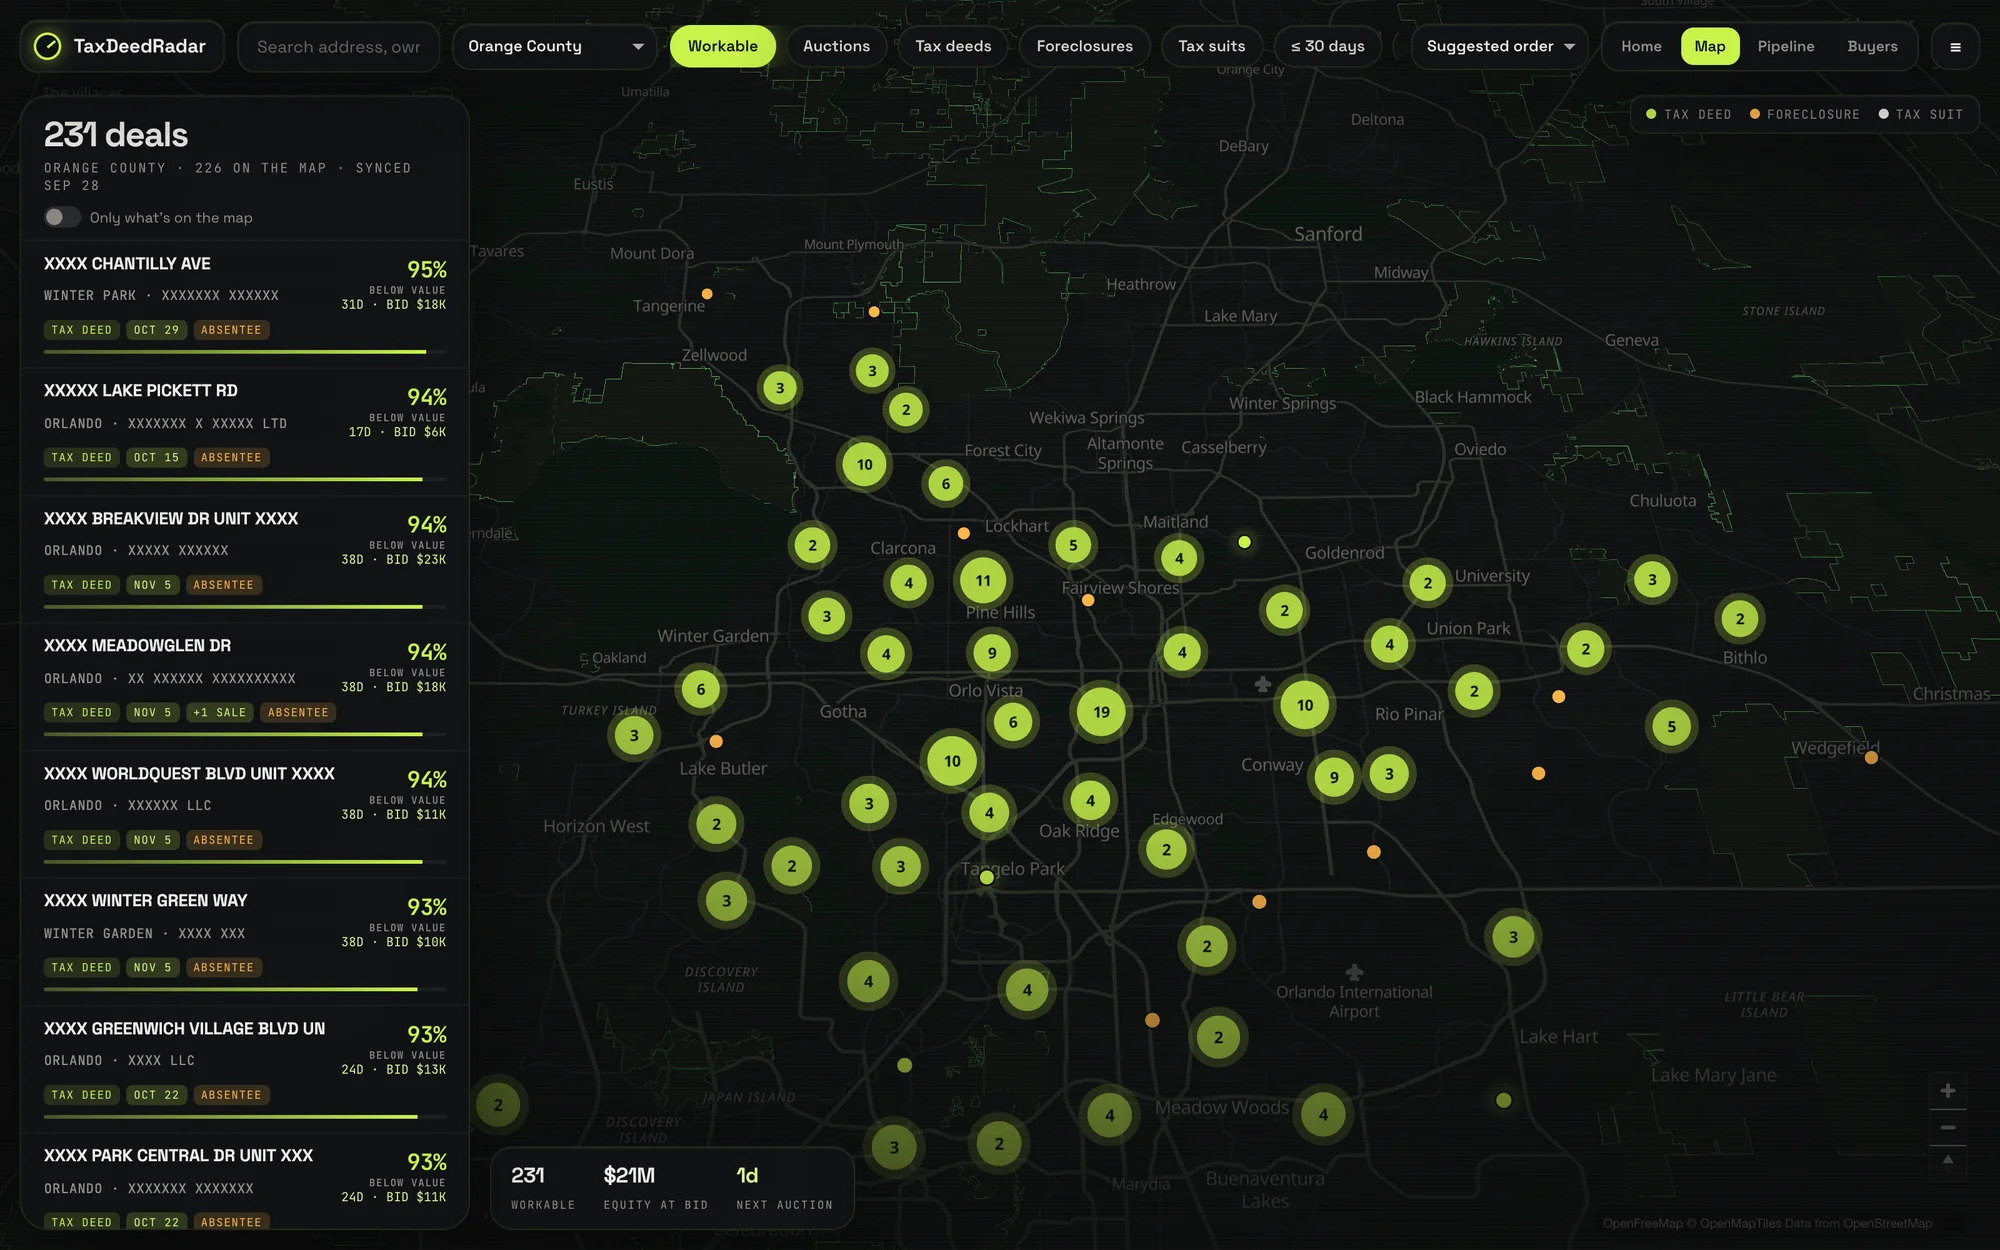Toggle 'Only what's on the map' switch
This screenshot has width=2000, height=1250.
(x=62, y=217)
